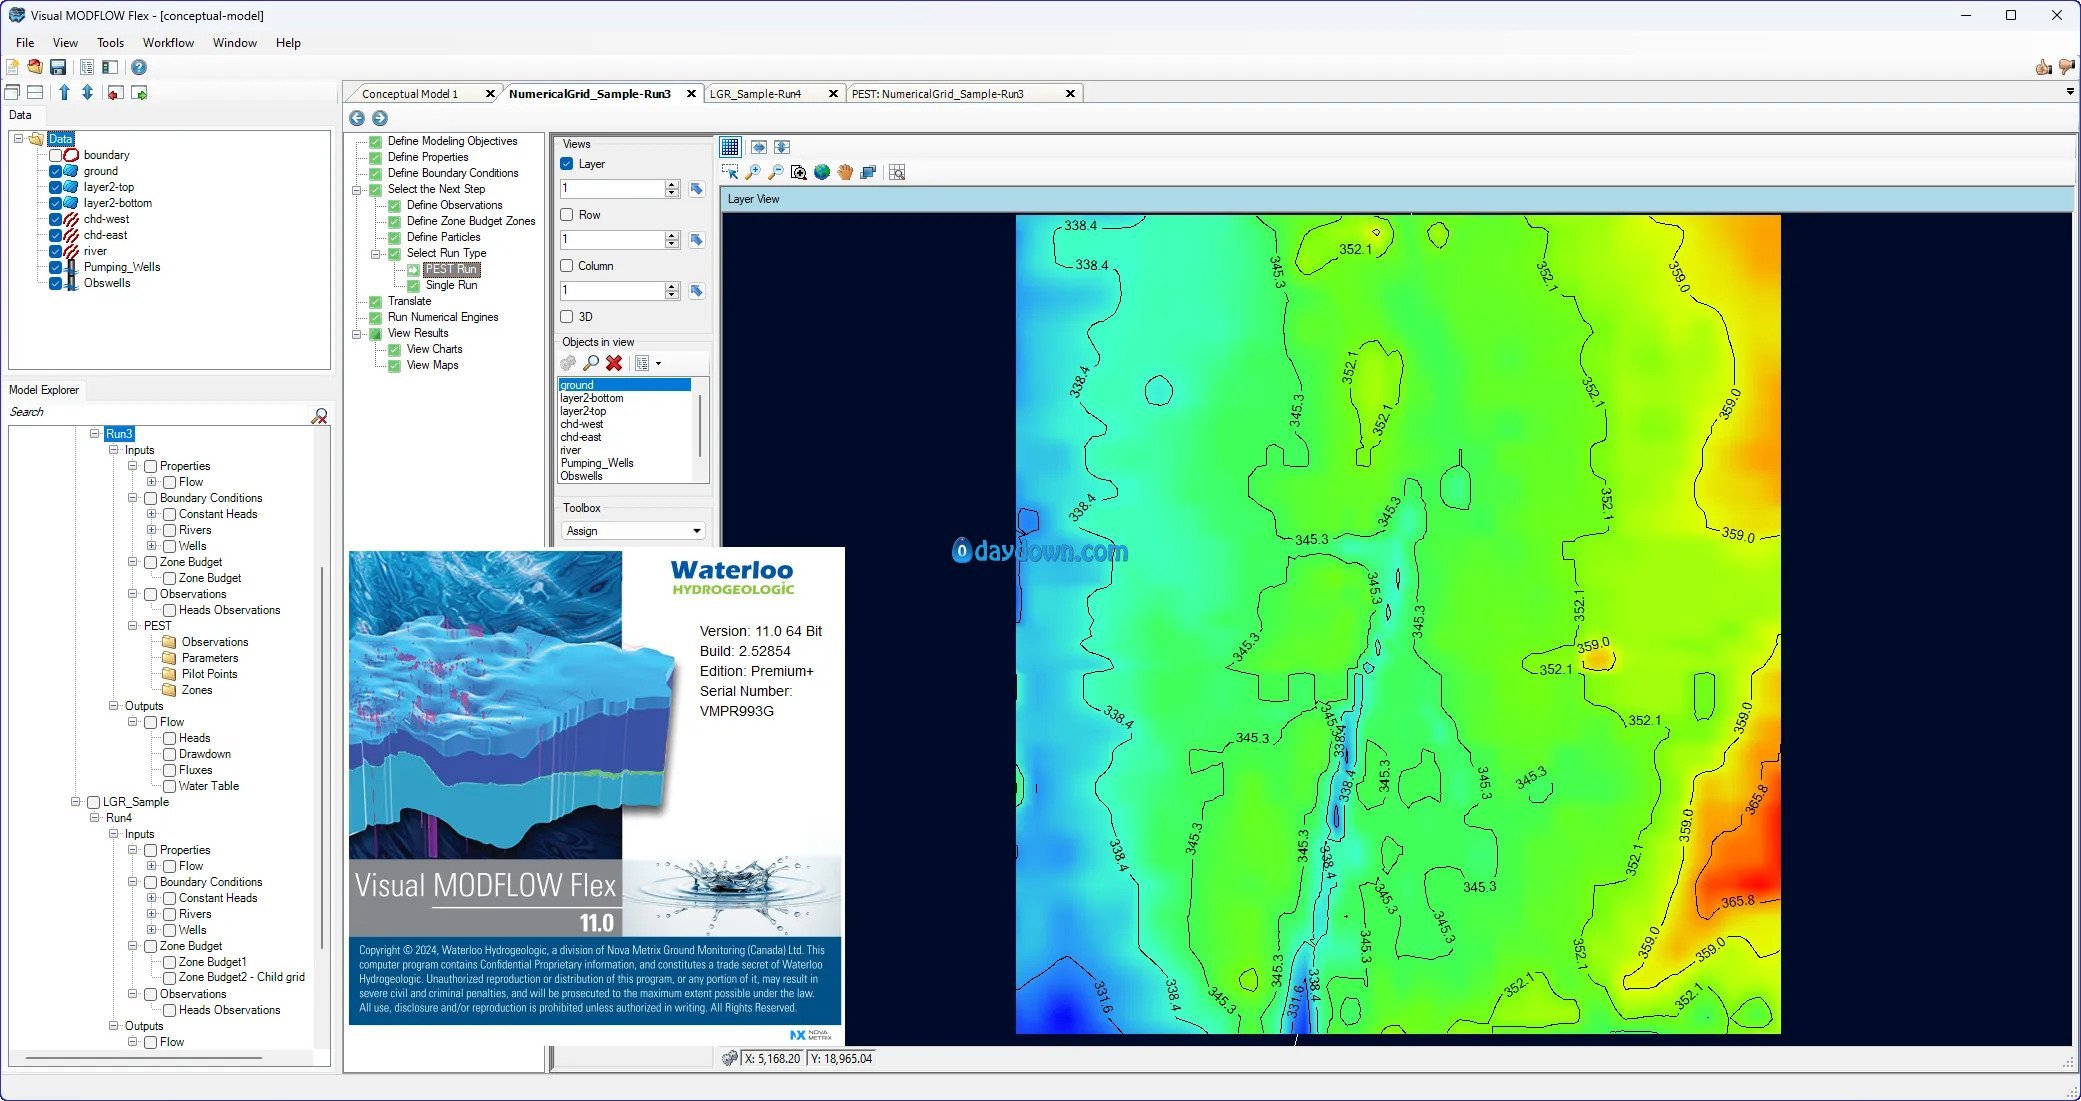Viewport: 2081px width, 1101px height.
Task: Switch to the LGR_Sample-Run4 tab
Action: [x=755, y=94]
